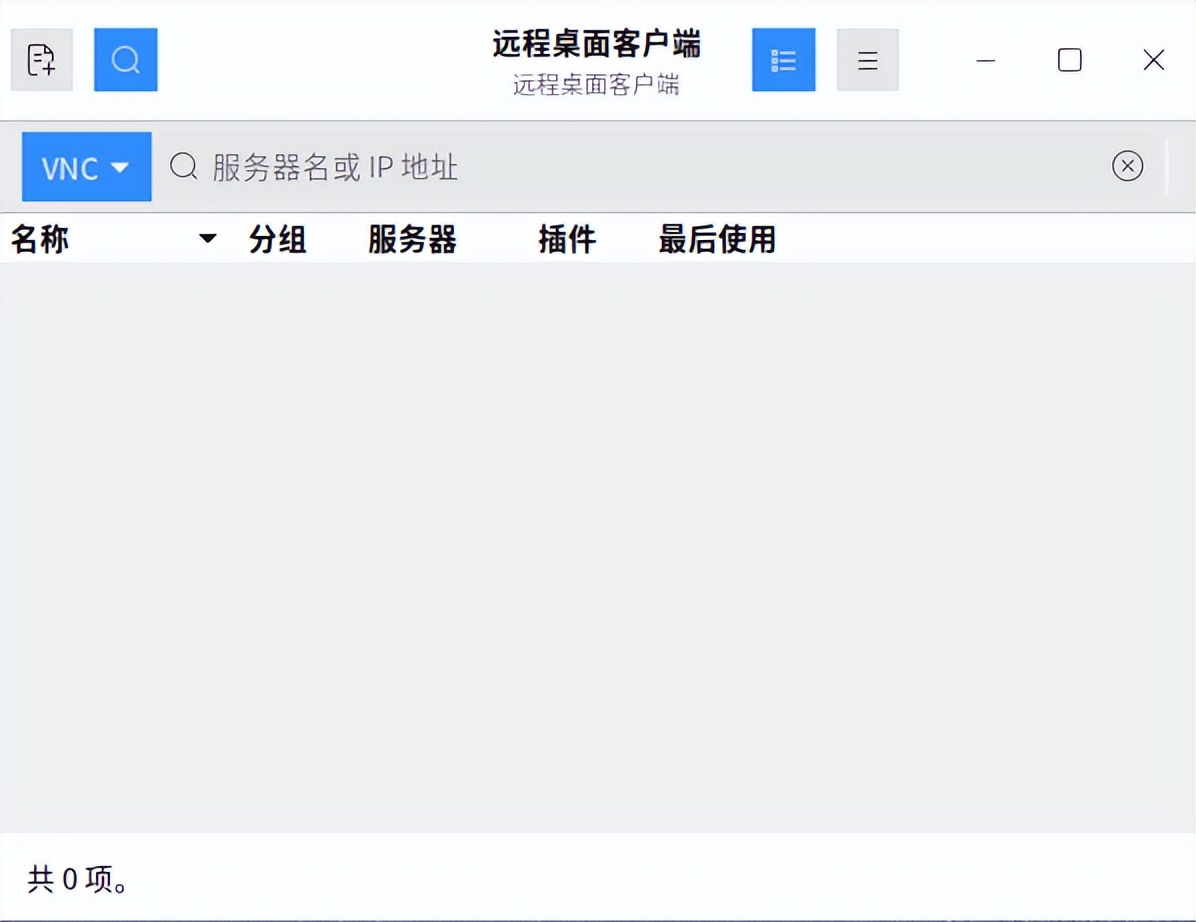Screen dimensions: 1196x922
Task: Close the remote desktop client window
Action: 1153,60
